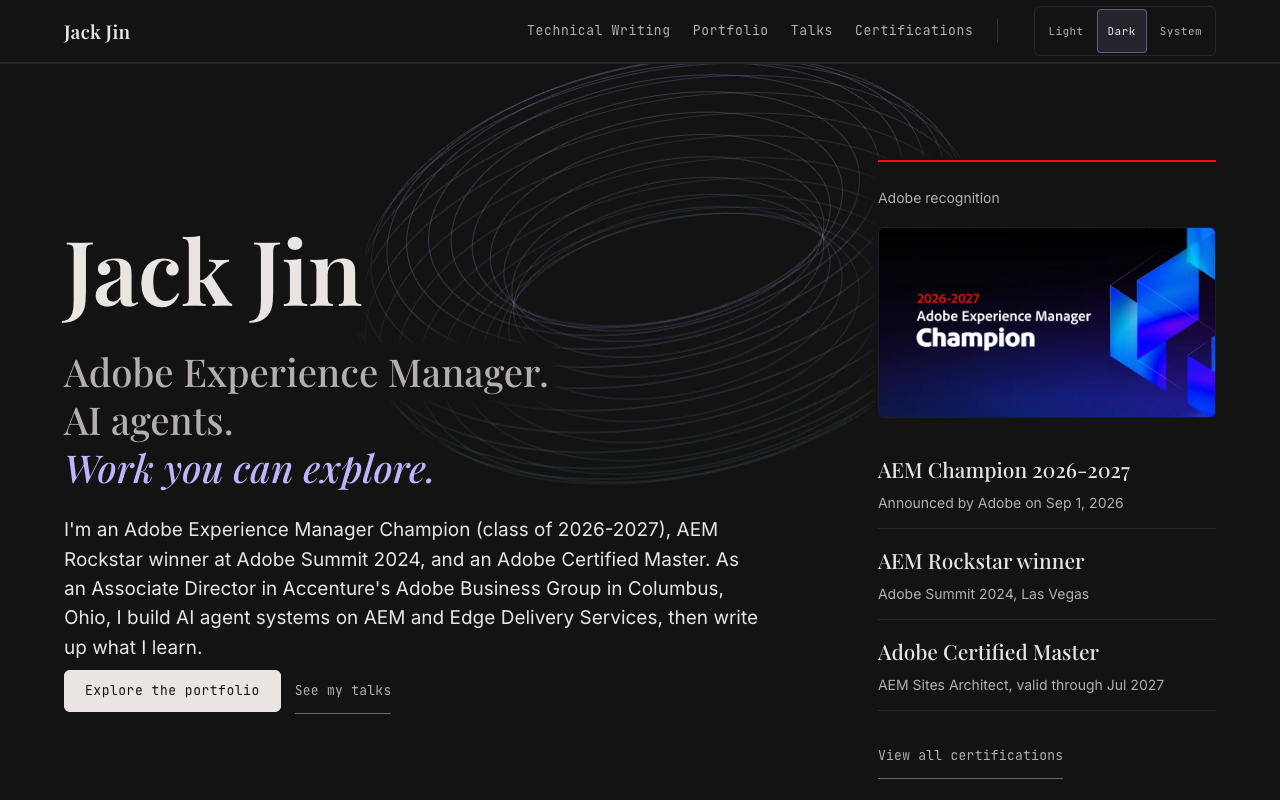The image size is (1280, 800).
Task: Visit the Certifications nav item
Action: 914,31
